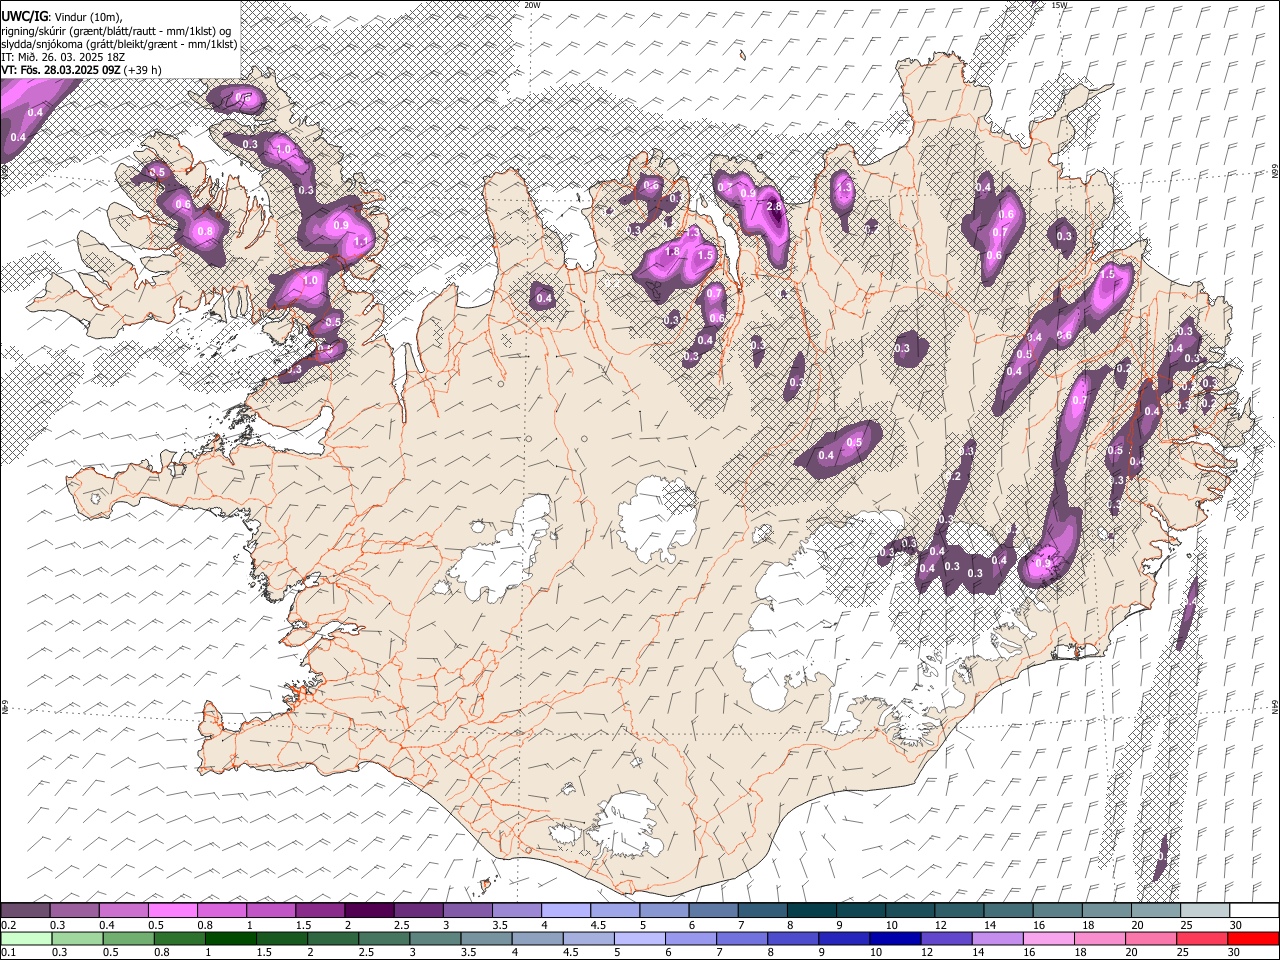
Task: Click the '20W' longitude label at the top
Action: coord(532,5)
